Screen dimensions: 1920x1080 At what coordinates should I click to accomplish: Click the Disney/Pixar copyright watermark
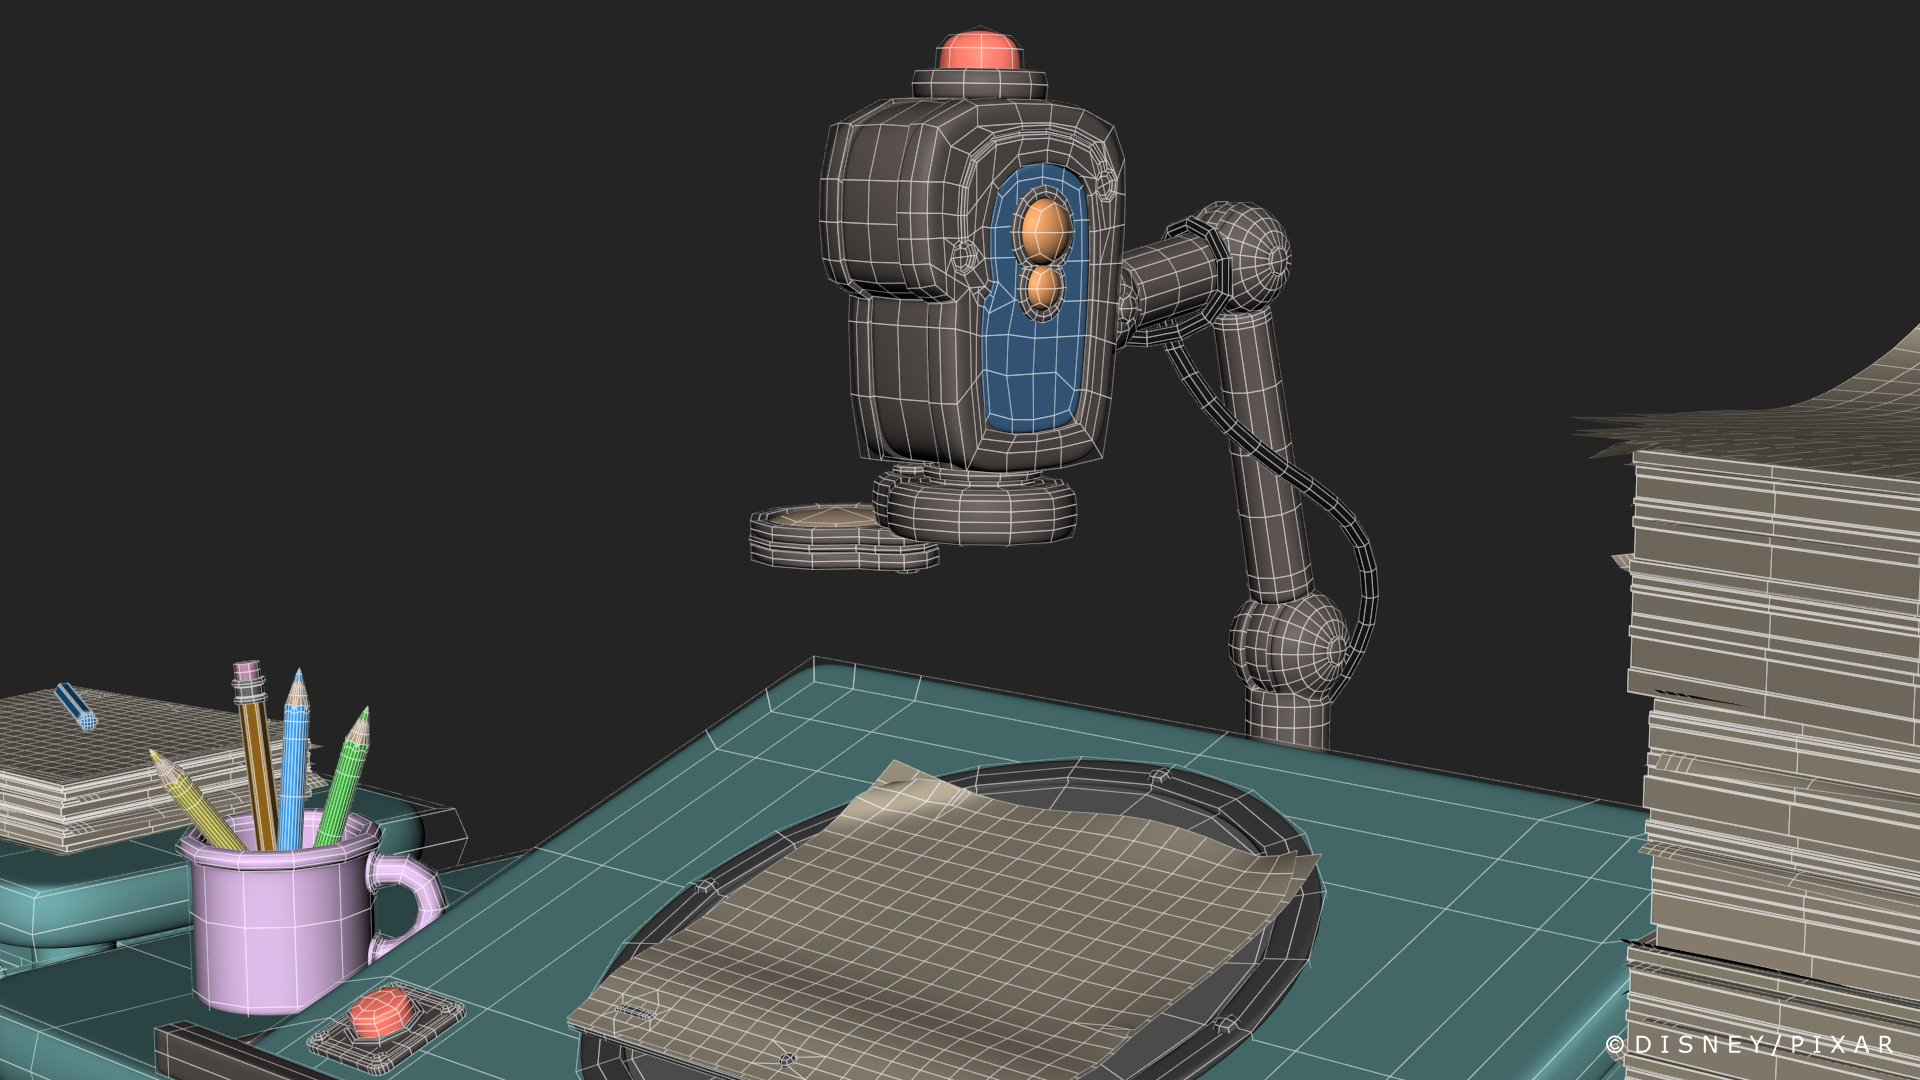pos(1750,1045)
